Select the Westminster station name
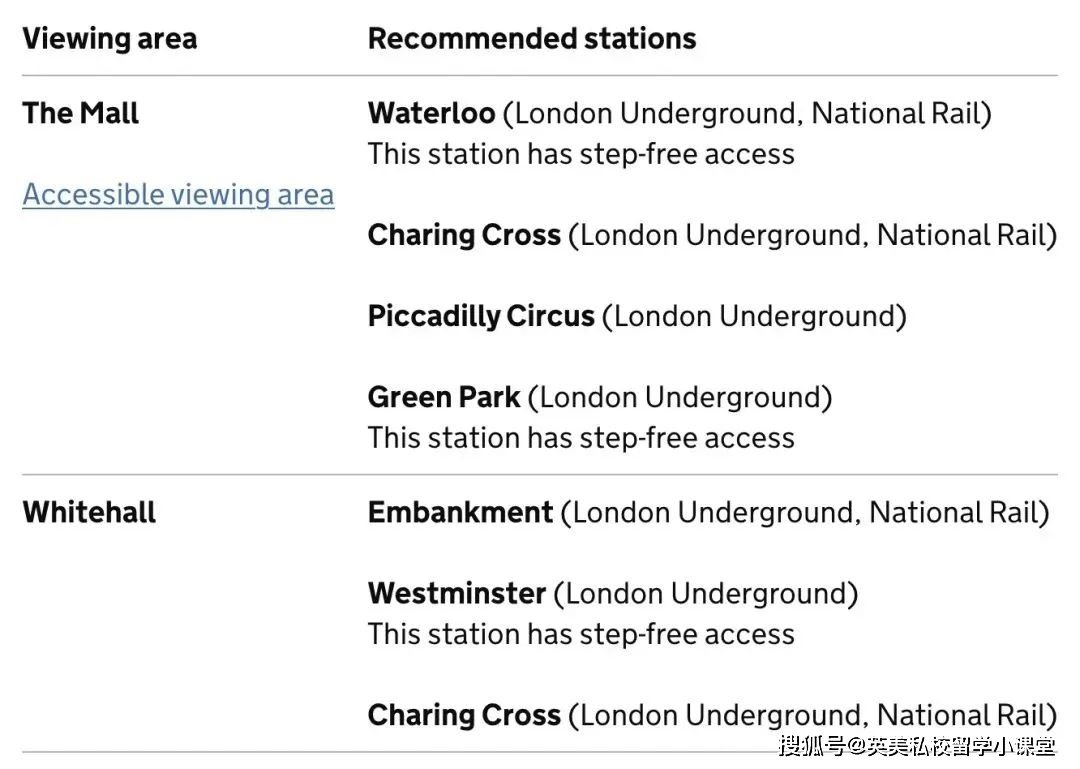This screenshot has height=769, width=1080. pos(457,593)
